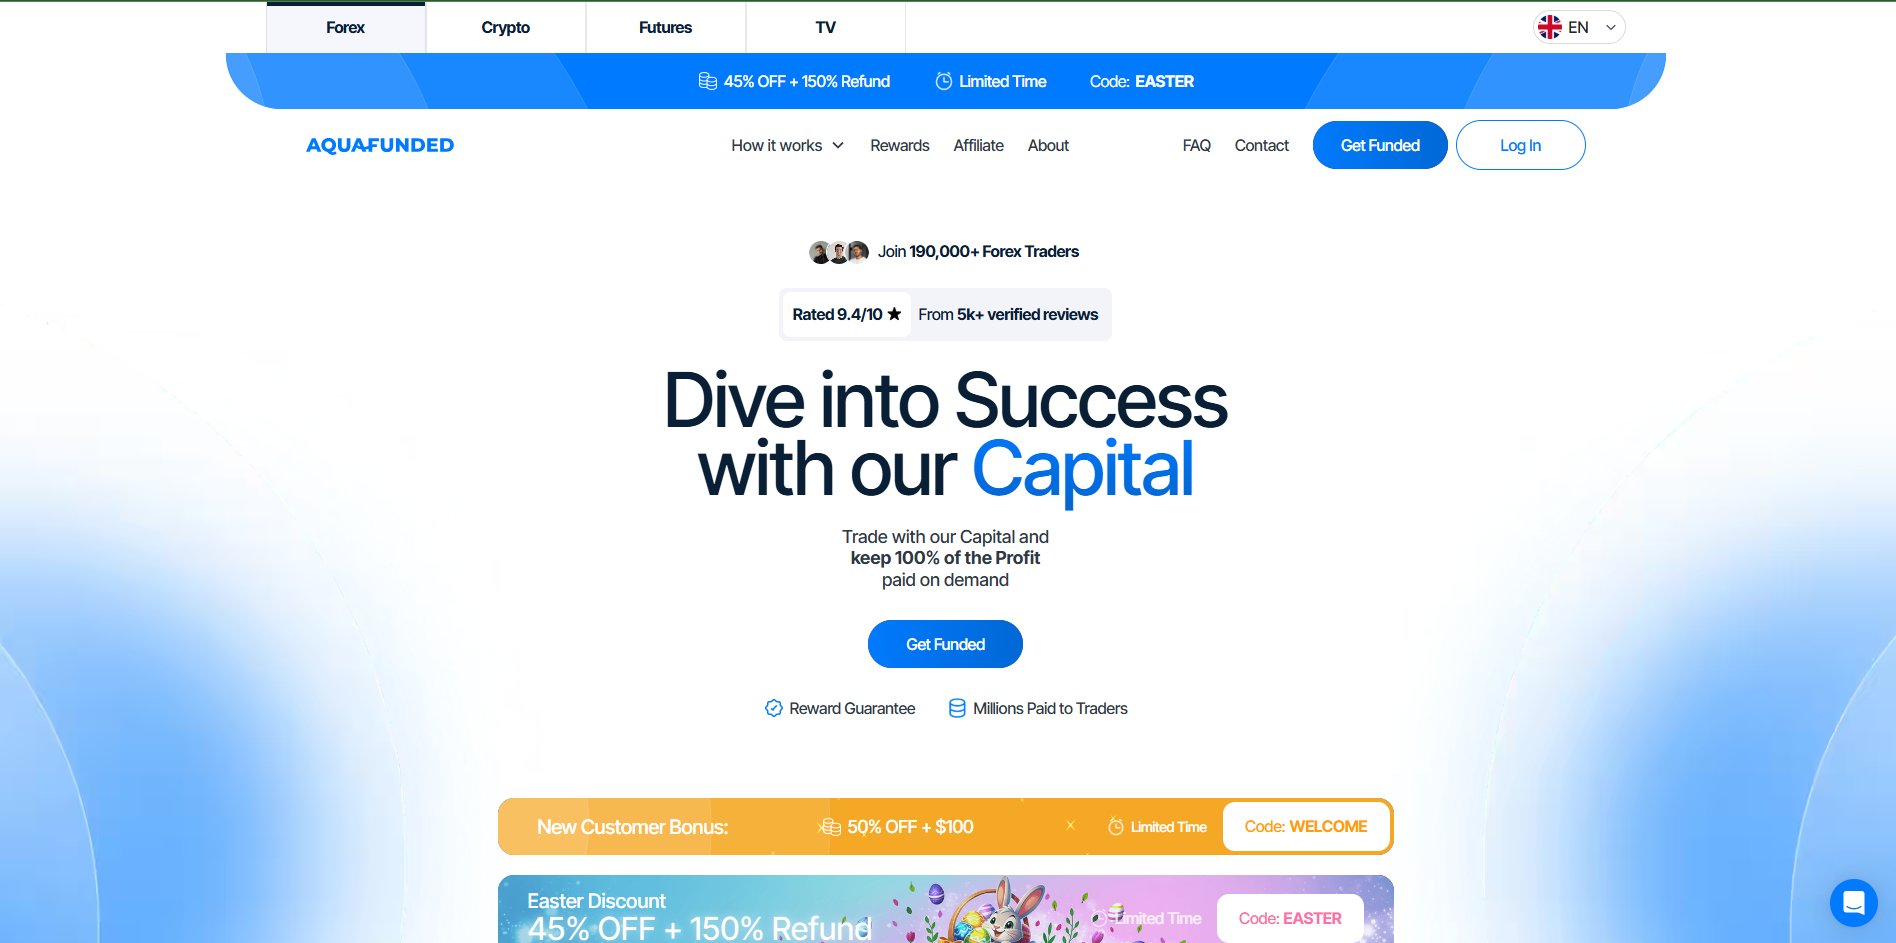The image size is (1896, 943).
Task: Open the Affiliate page link
Action: click(x=978, y=145)
